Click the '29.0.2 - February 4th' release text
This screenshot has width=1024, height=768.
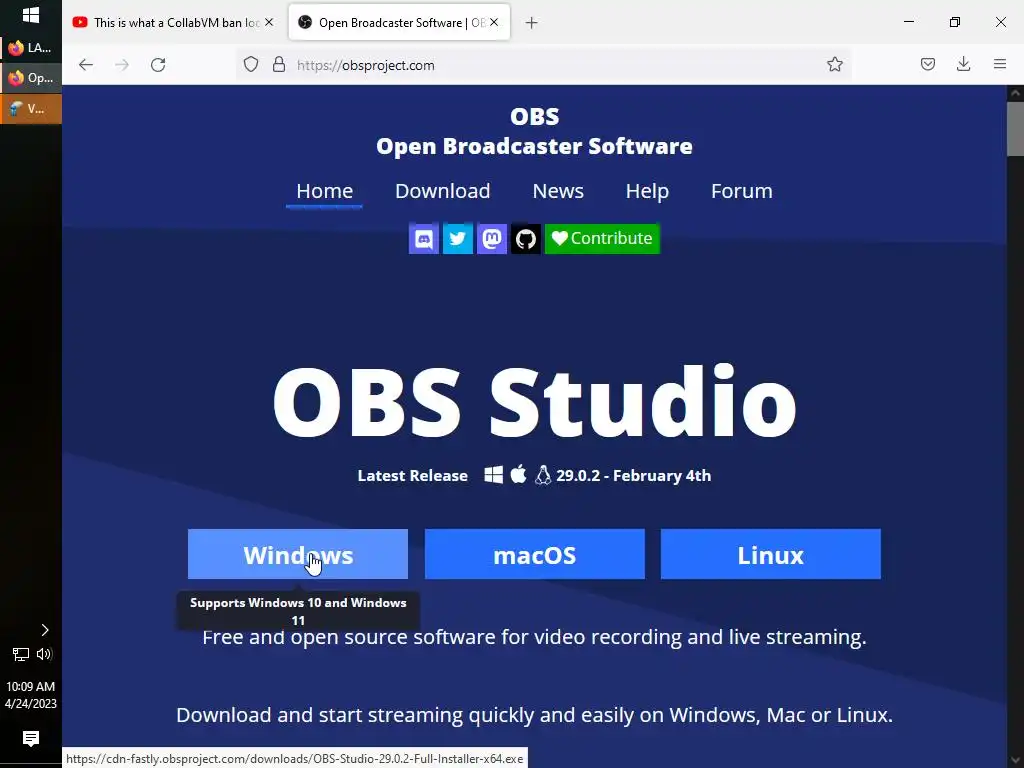pos(633,475)
